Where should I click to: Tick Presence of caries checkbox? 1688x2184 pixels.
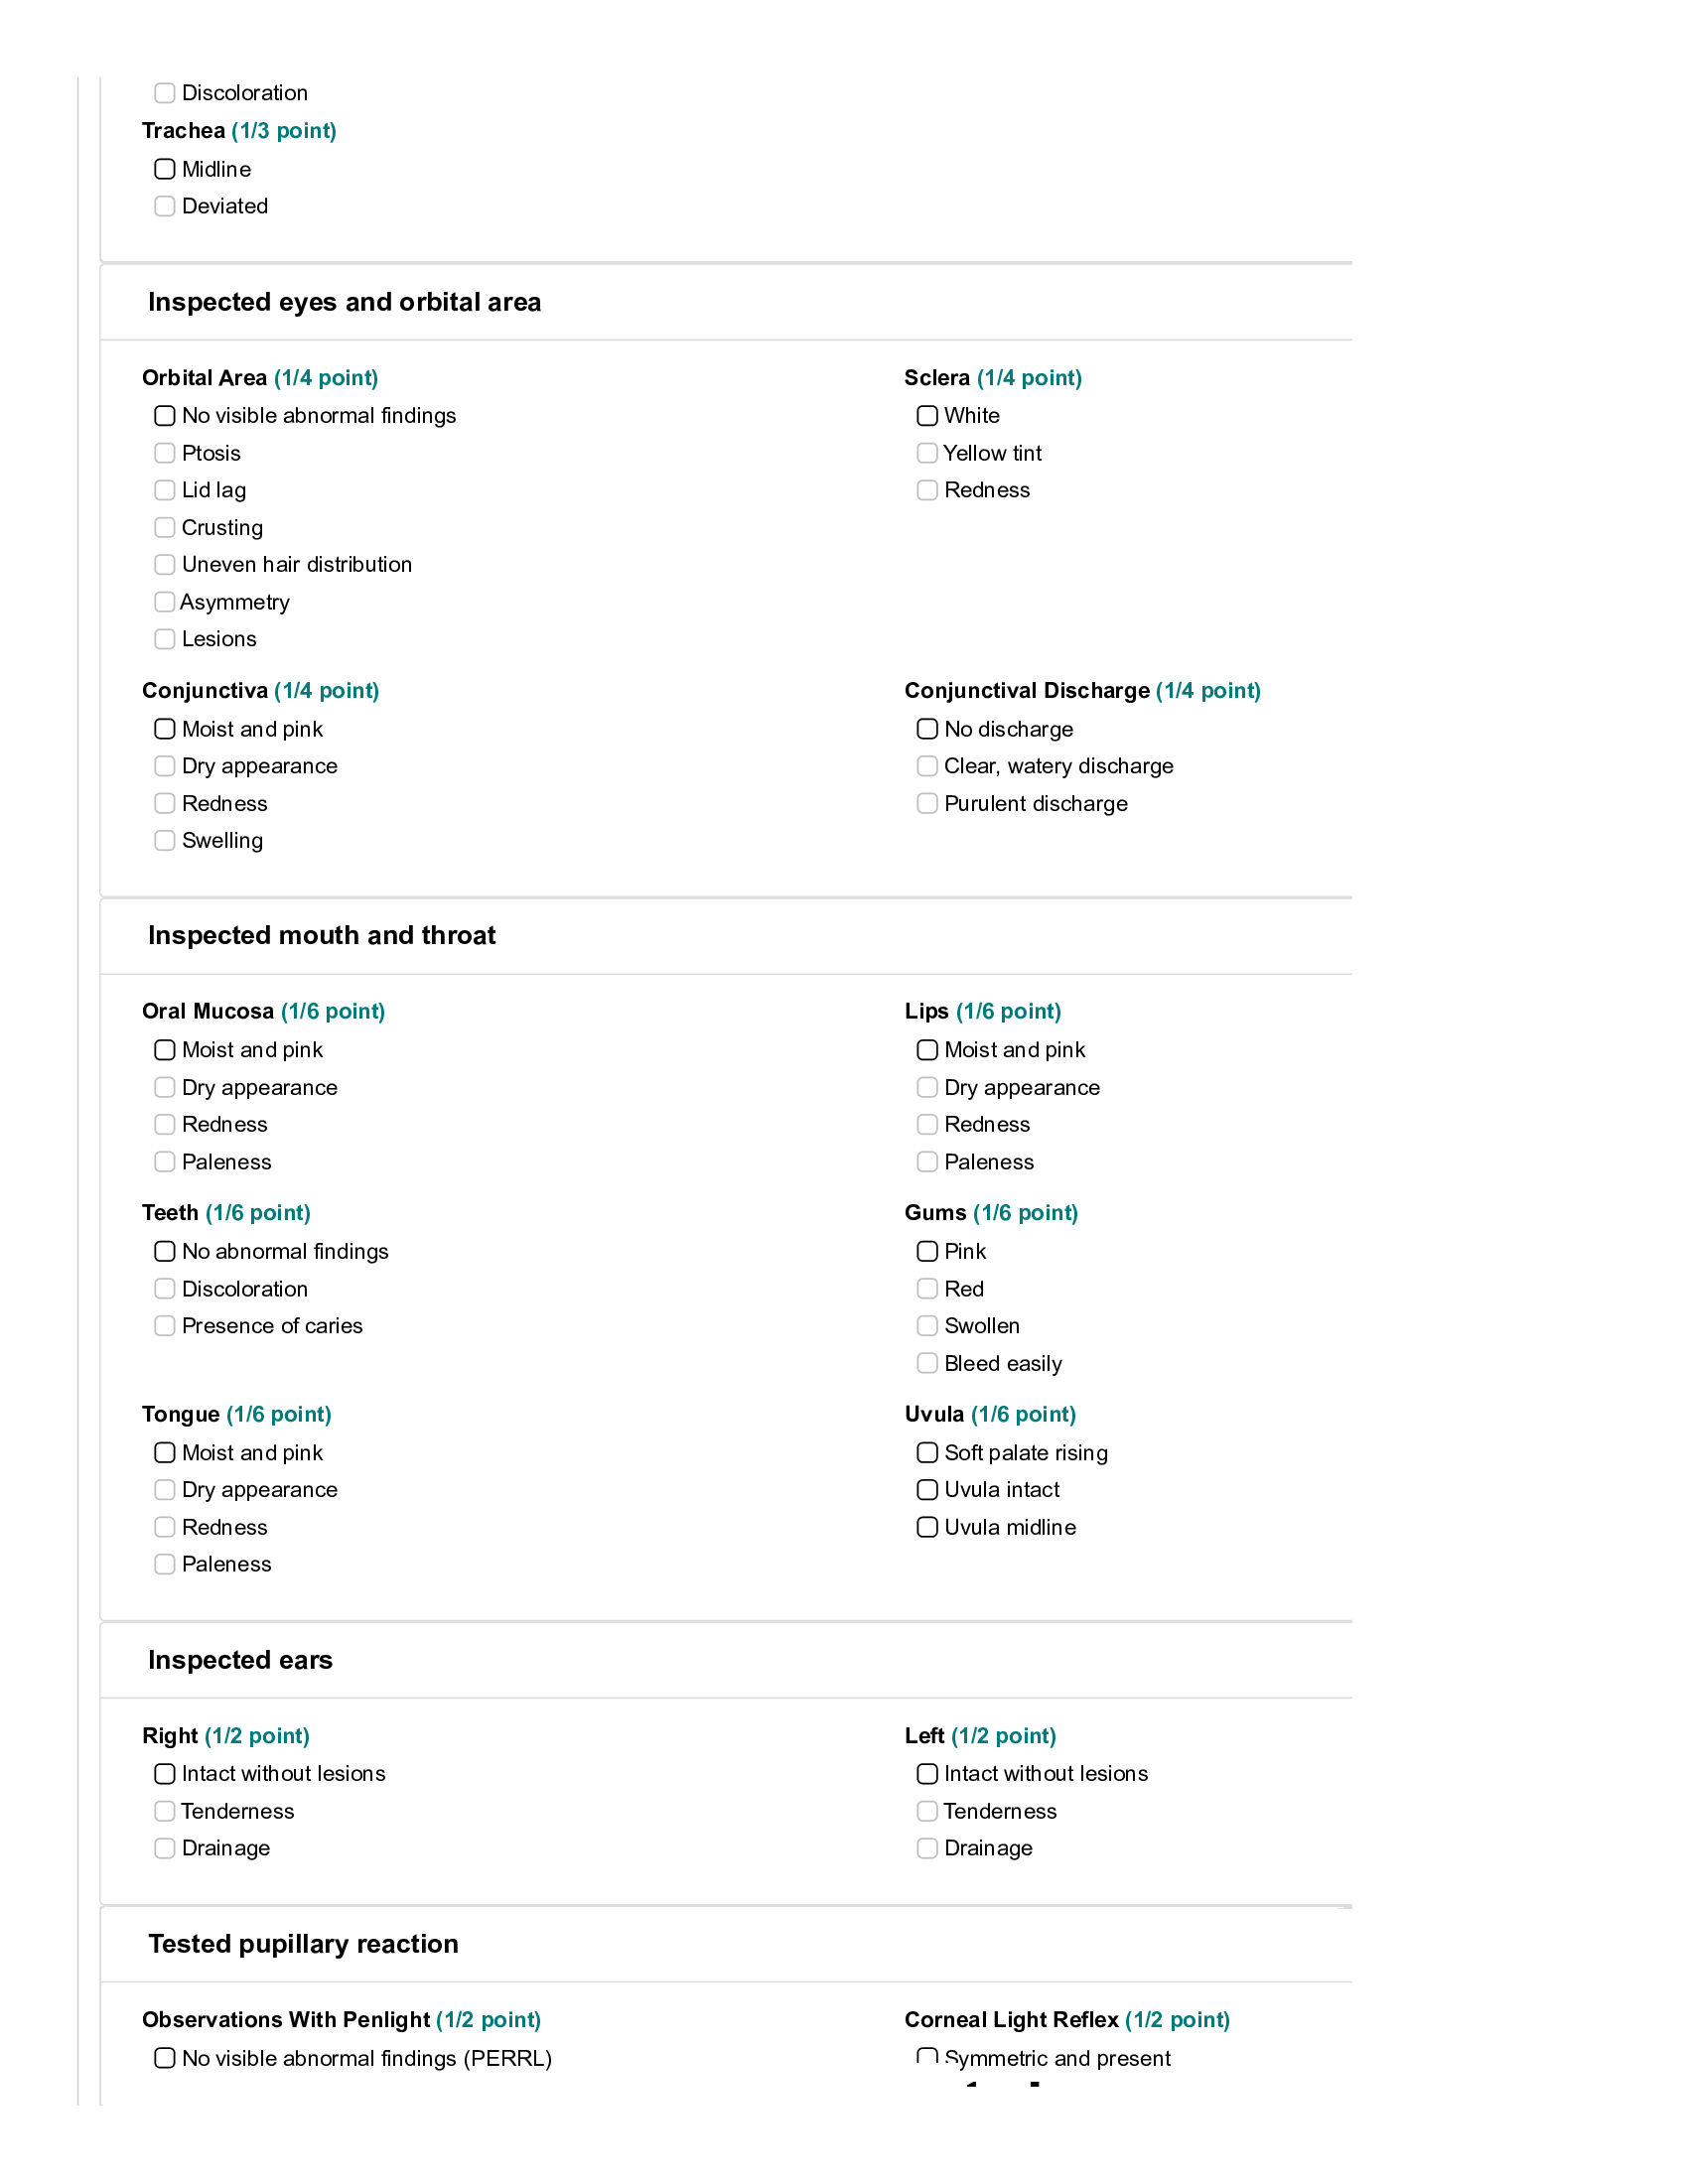tap(165, 1325)
